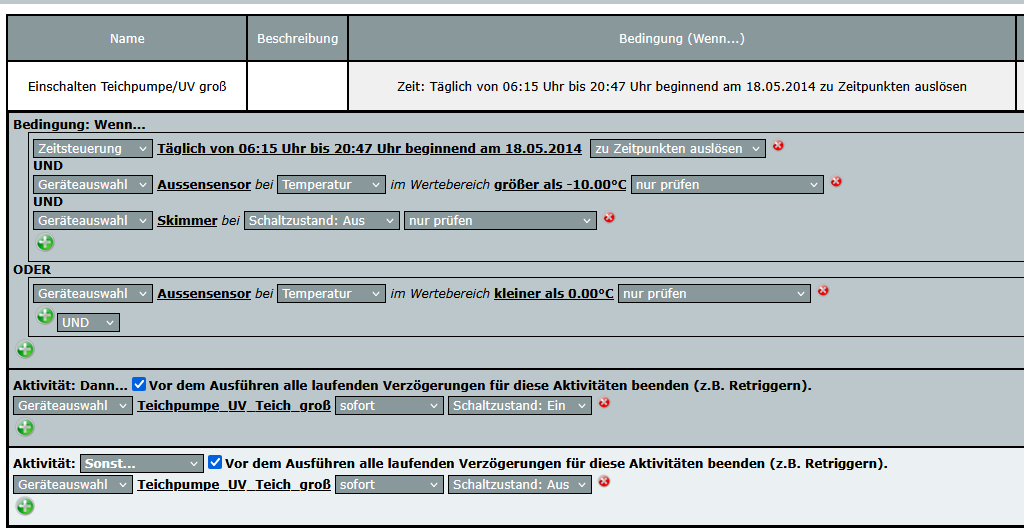Click the empty Beschreibung cell of the program row
This screenshot has height=531, width=1024.
[x=298, y=86]
